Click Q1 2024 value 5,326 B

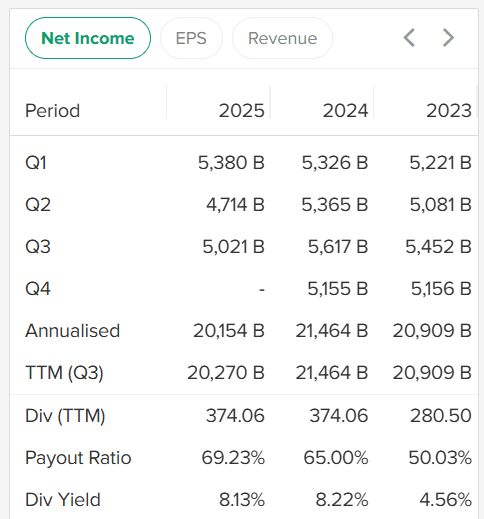(335, 163)
